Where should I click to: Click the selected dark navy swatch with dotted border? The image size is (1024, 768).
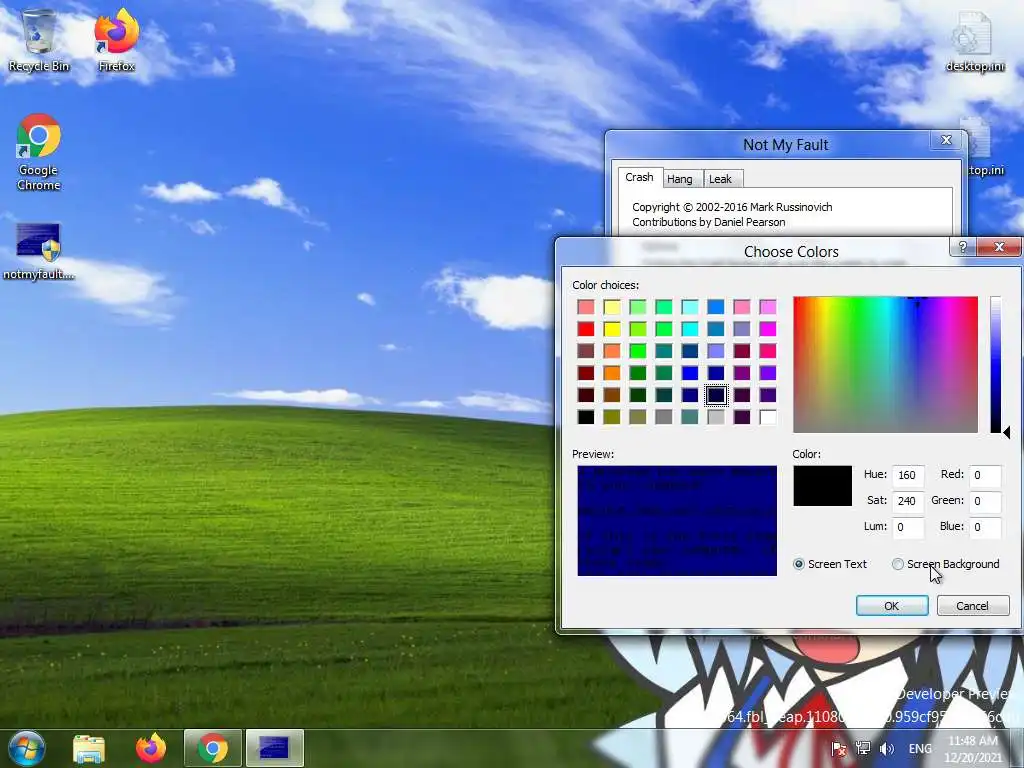point(716,394)
